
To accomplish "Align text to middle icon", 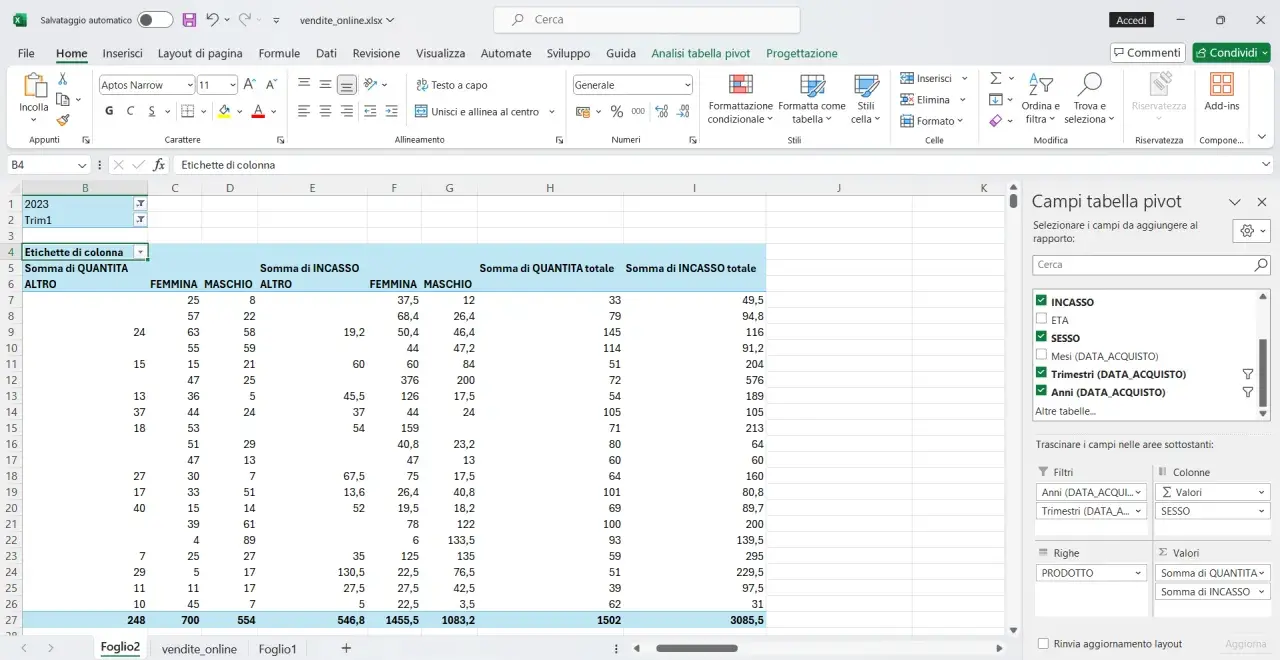I will coord(325,85).
